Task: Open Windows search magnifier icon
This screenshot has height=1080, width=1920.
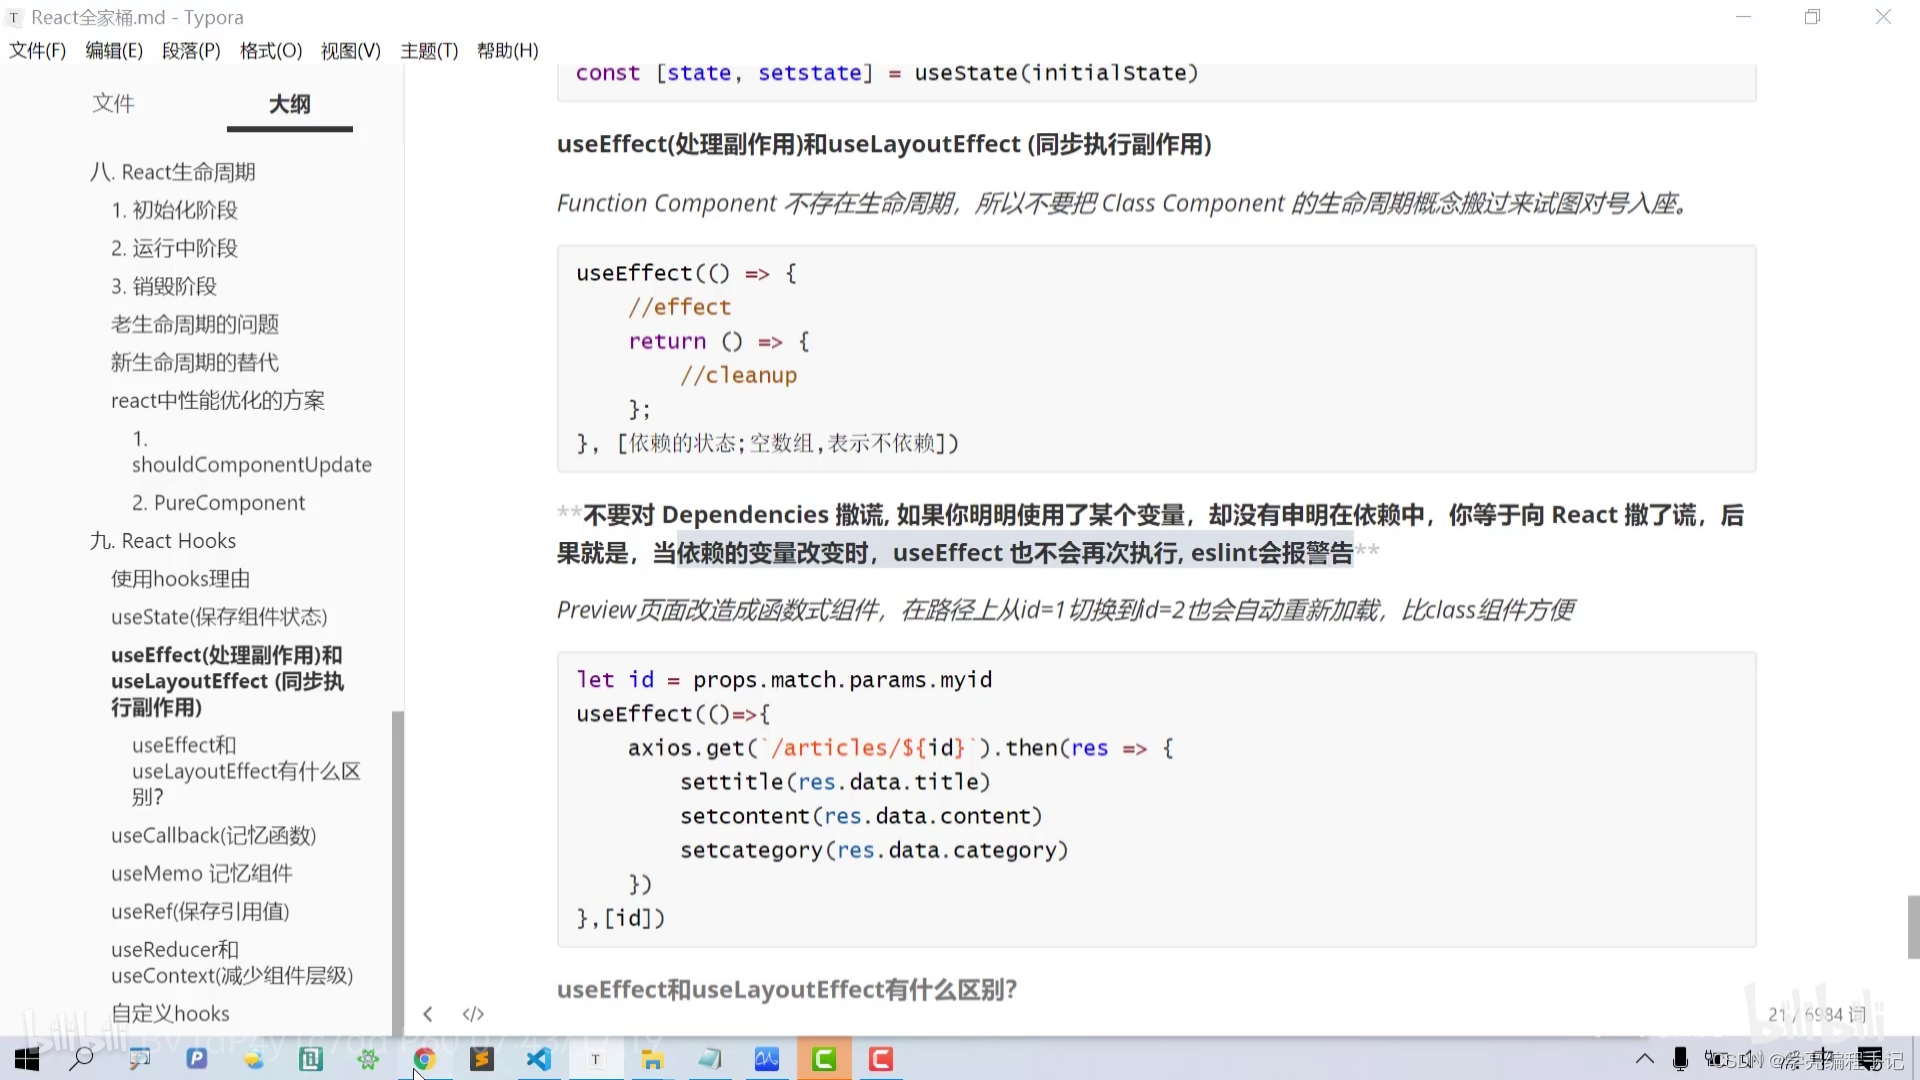Action: click(x=82, y=1059)
